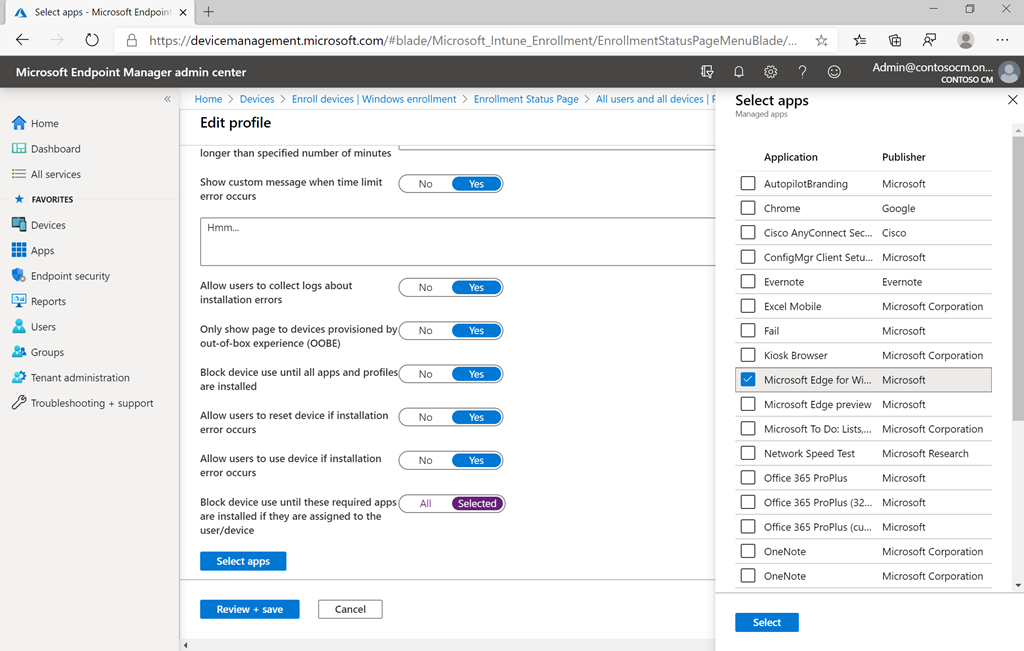This screenshot has width=1024, height=651.
Task: Click the Home breadcrumb link
Action: point(208,99)
